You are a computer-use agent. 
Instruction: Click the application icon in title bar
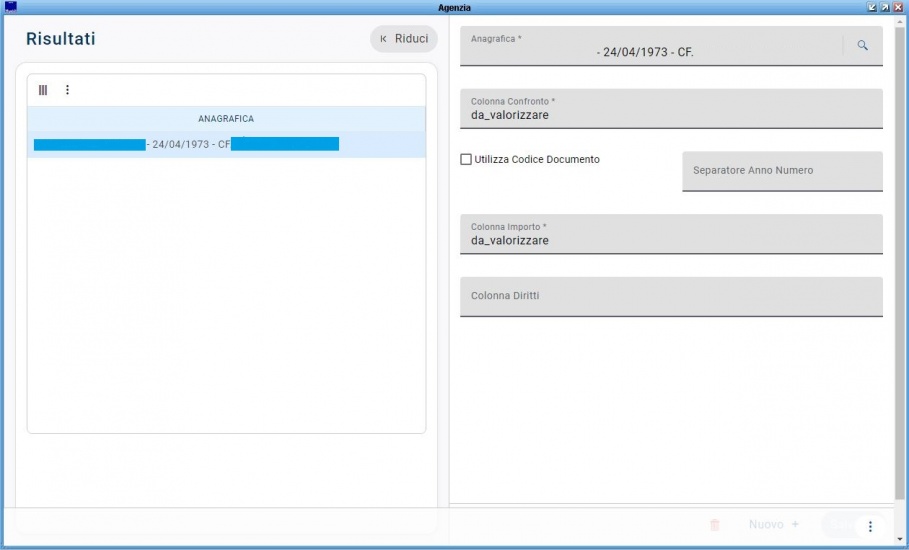11,7
